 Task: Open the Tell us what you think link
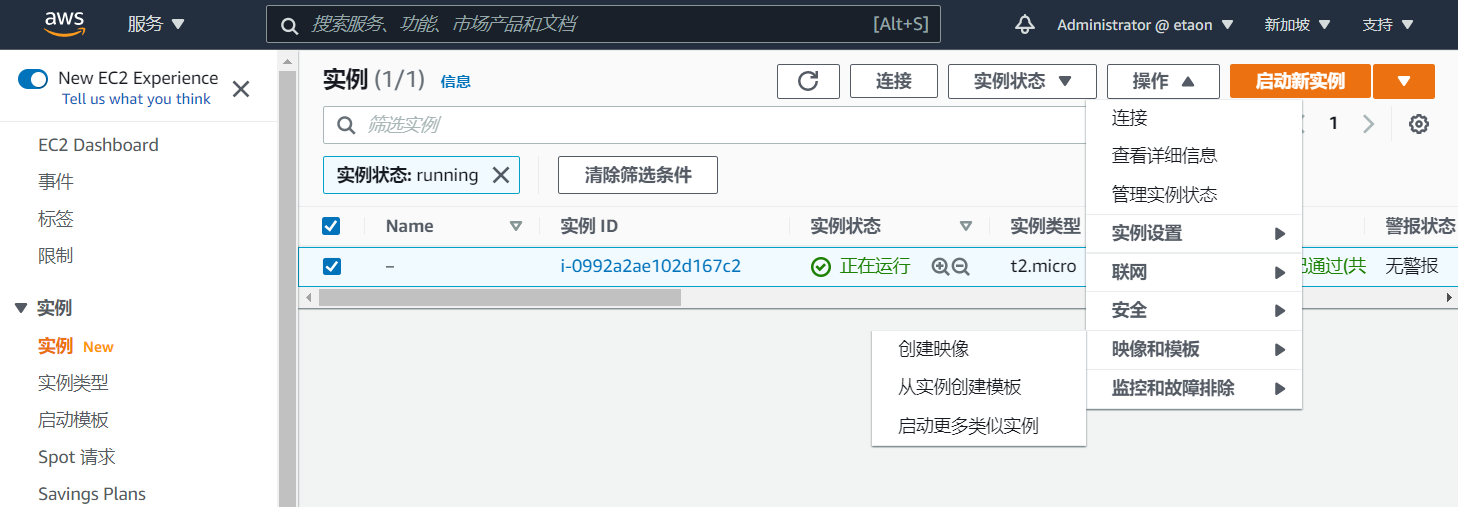(x=136, y=99)
